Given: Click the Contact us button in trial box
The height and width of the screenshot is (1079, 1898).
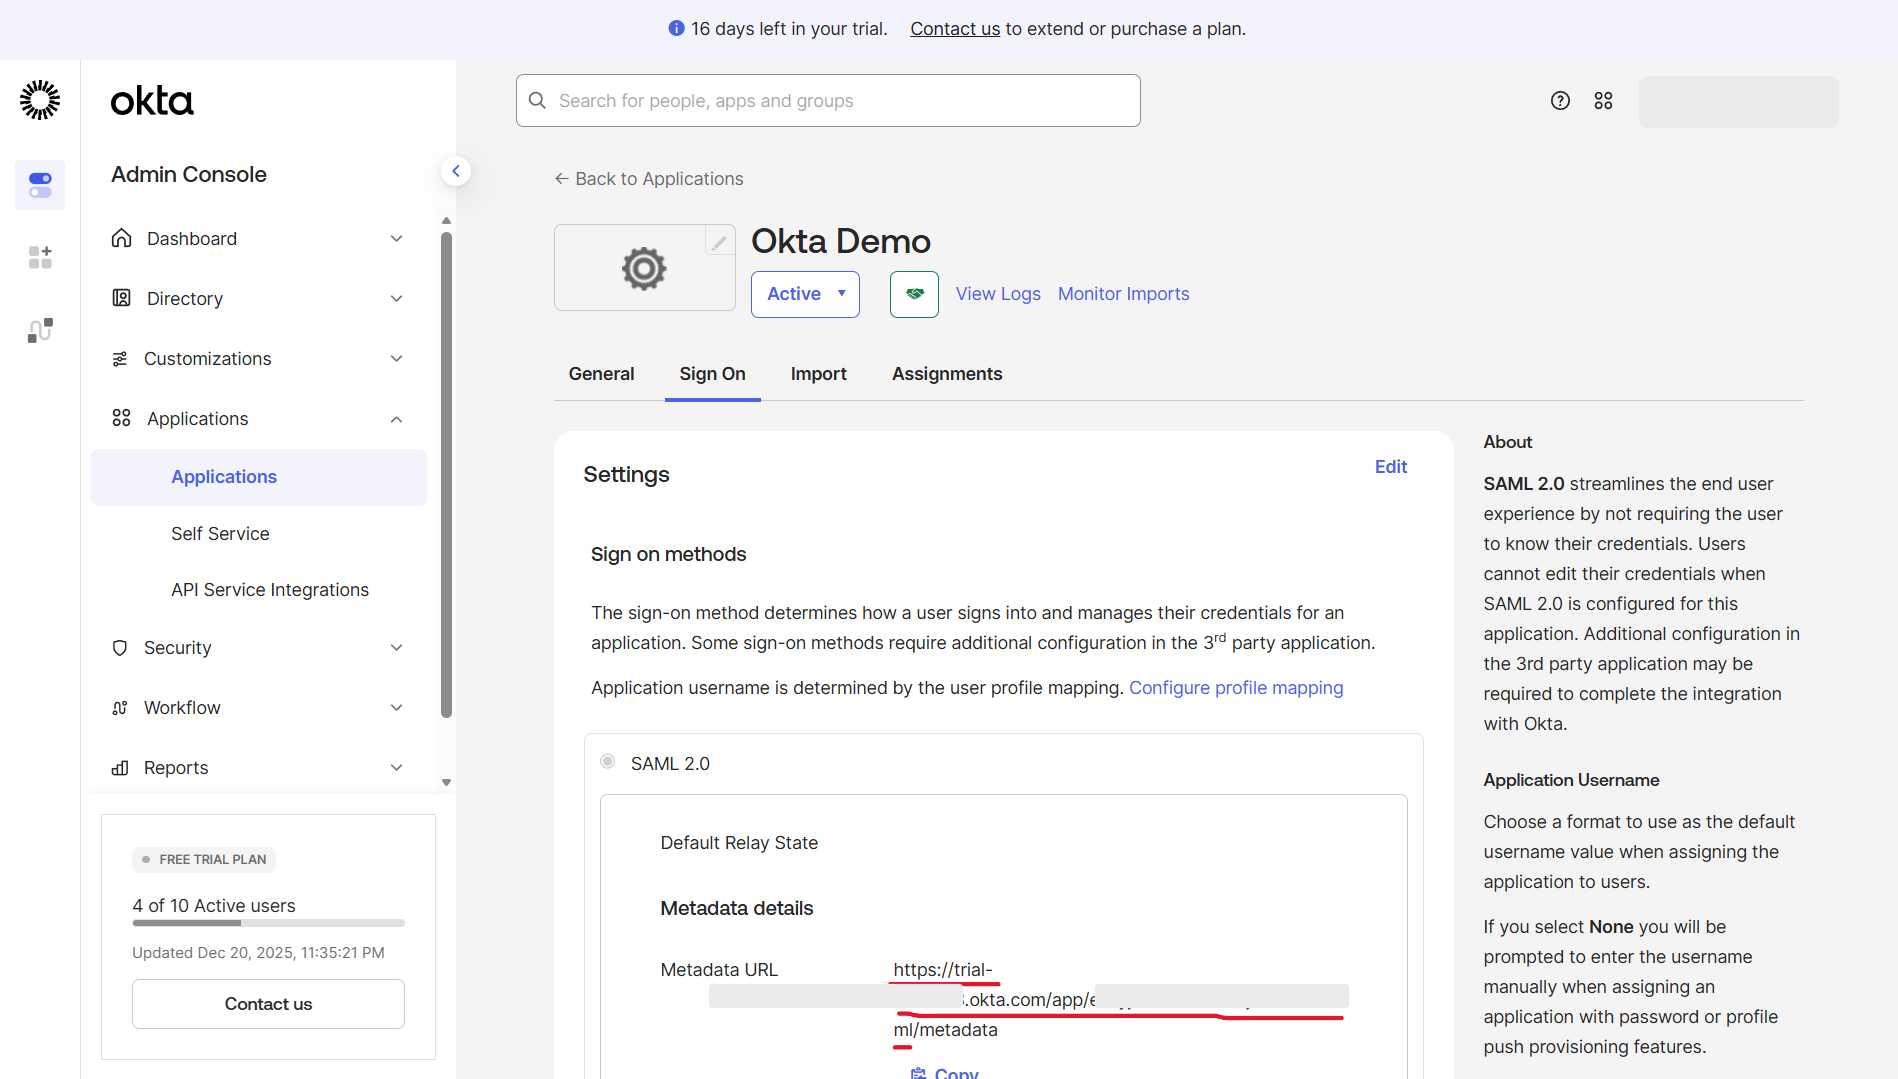Looking at the screenshot, I should pyautogui.click(x=268, y=1004).
